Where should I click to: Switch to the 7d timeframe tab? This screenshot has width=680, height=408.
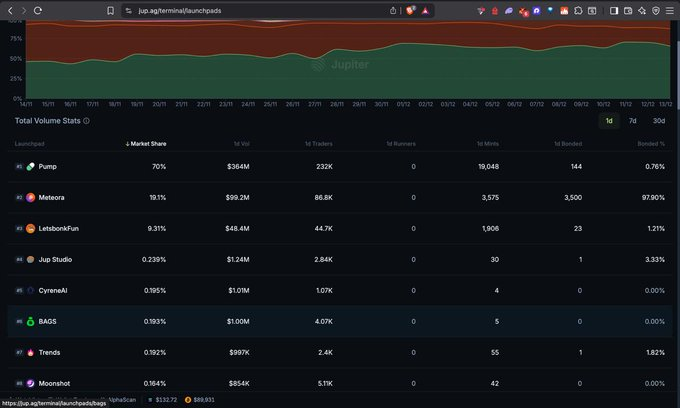[633, 121]
